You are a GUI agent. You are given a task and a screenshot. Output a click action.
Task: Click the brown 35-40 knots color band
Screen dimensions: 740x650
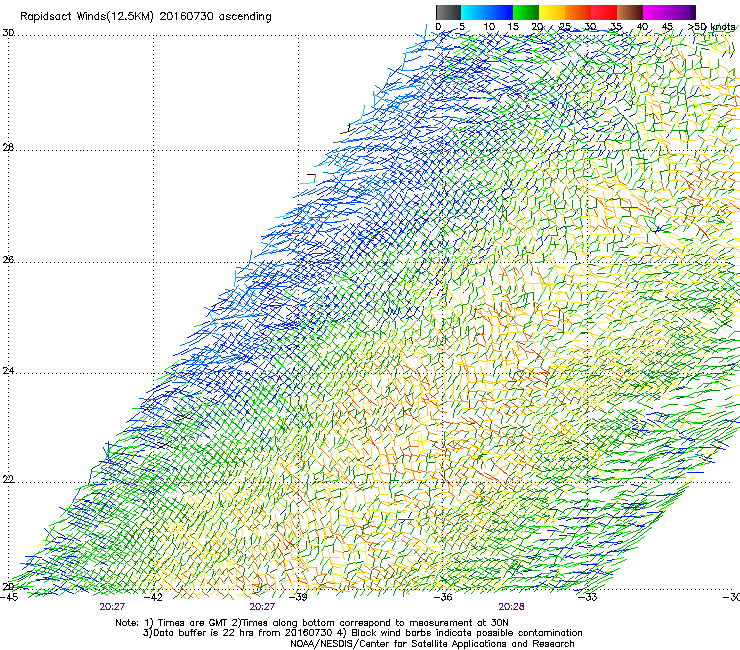tap(630, 12)
